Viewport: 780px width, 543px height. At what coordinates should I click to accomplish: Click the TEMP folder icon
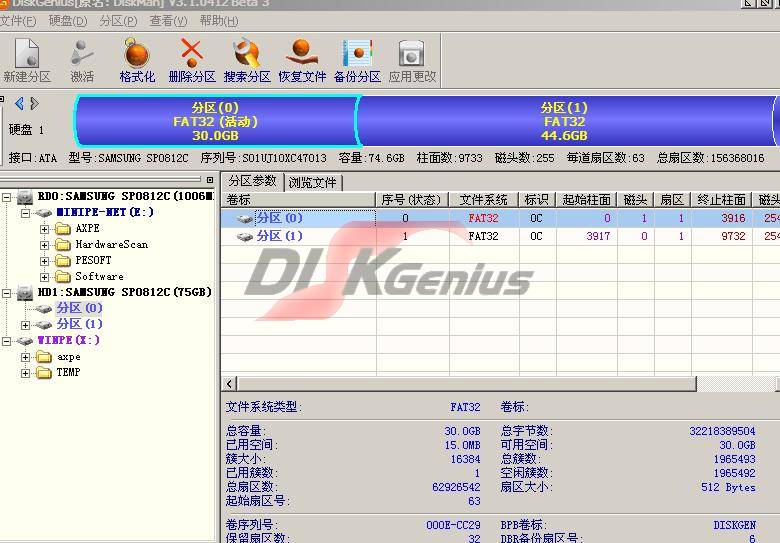[44, 372]
